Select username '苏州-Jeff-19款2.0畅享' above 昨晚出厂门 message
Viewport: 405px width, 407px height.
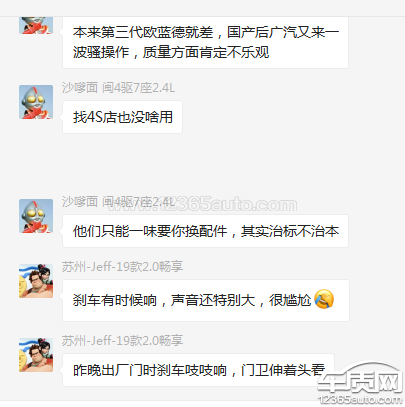122,341
